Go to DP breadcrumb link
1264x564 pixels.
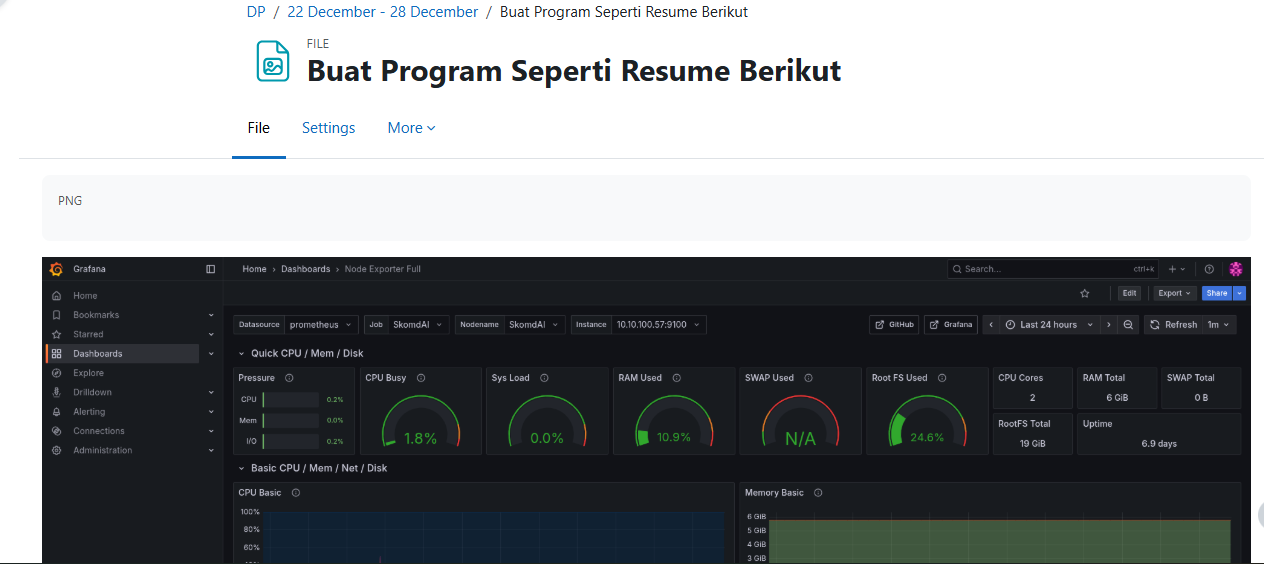tap(256, 12)
